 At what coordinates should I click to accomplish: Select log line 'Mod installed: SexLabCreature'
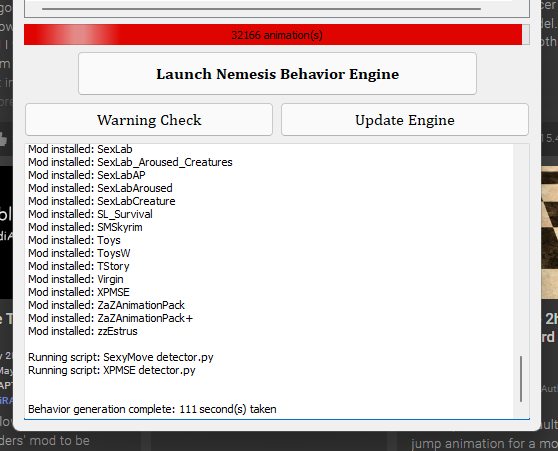pos(102,201)
